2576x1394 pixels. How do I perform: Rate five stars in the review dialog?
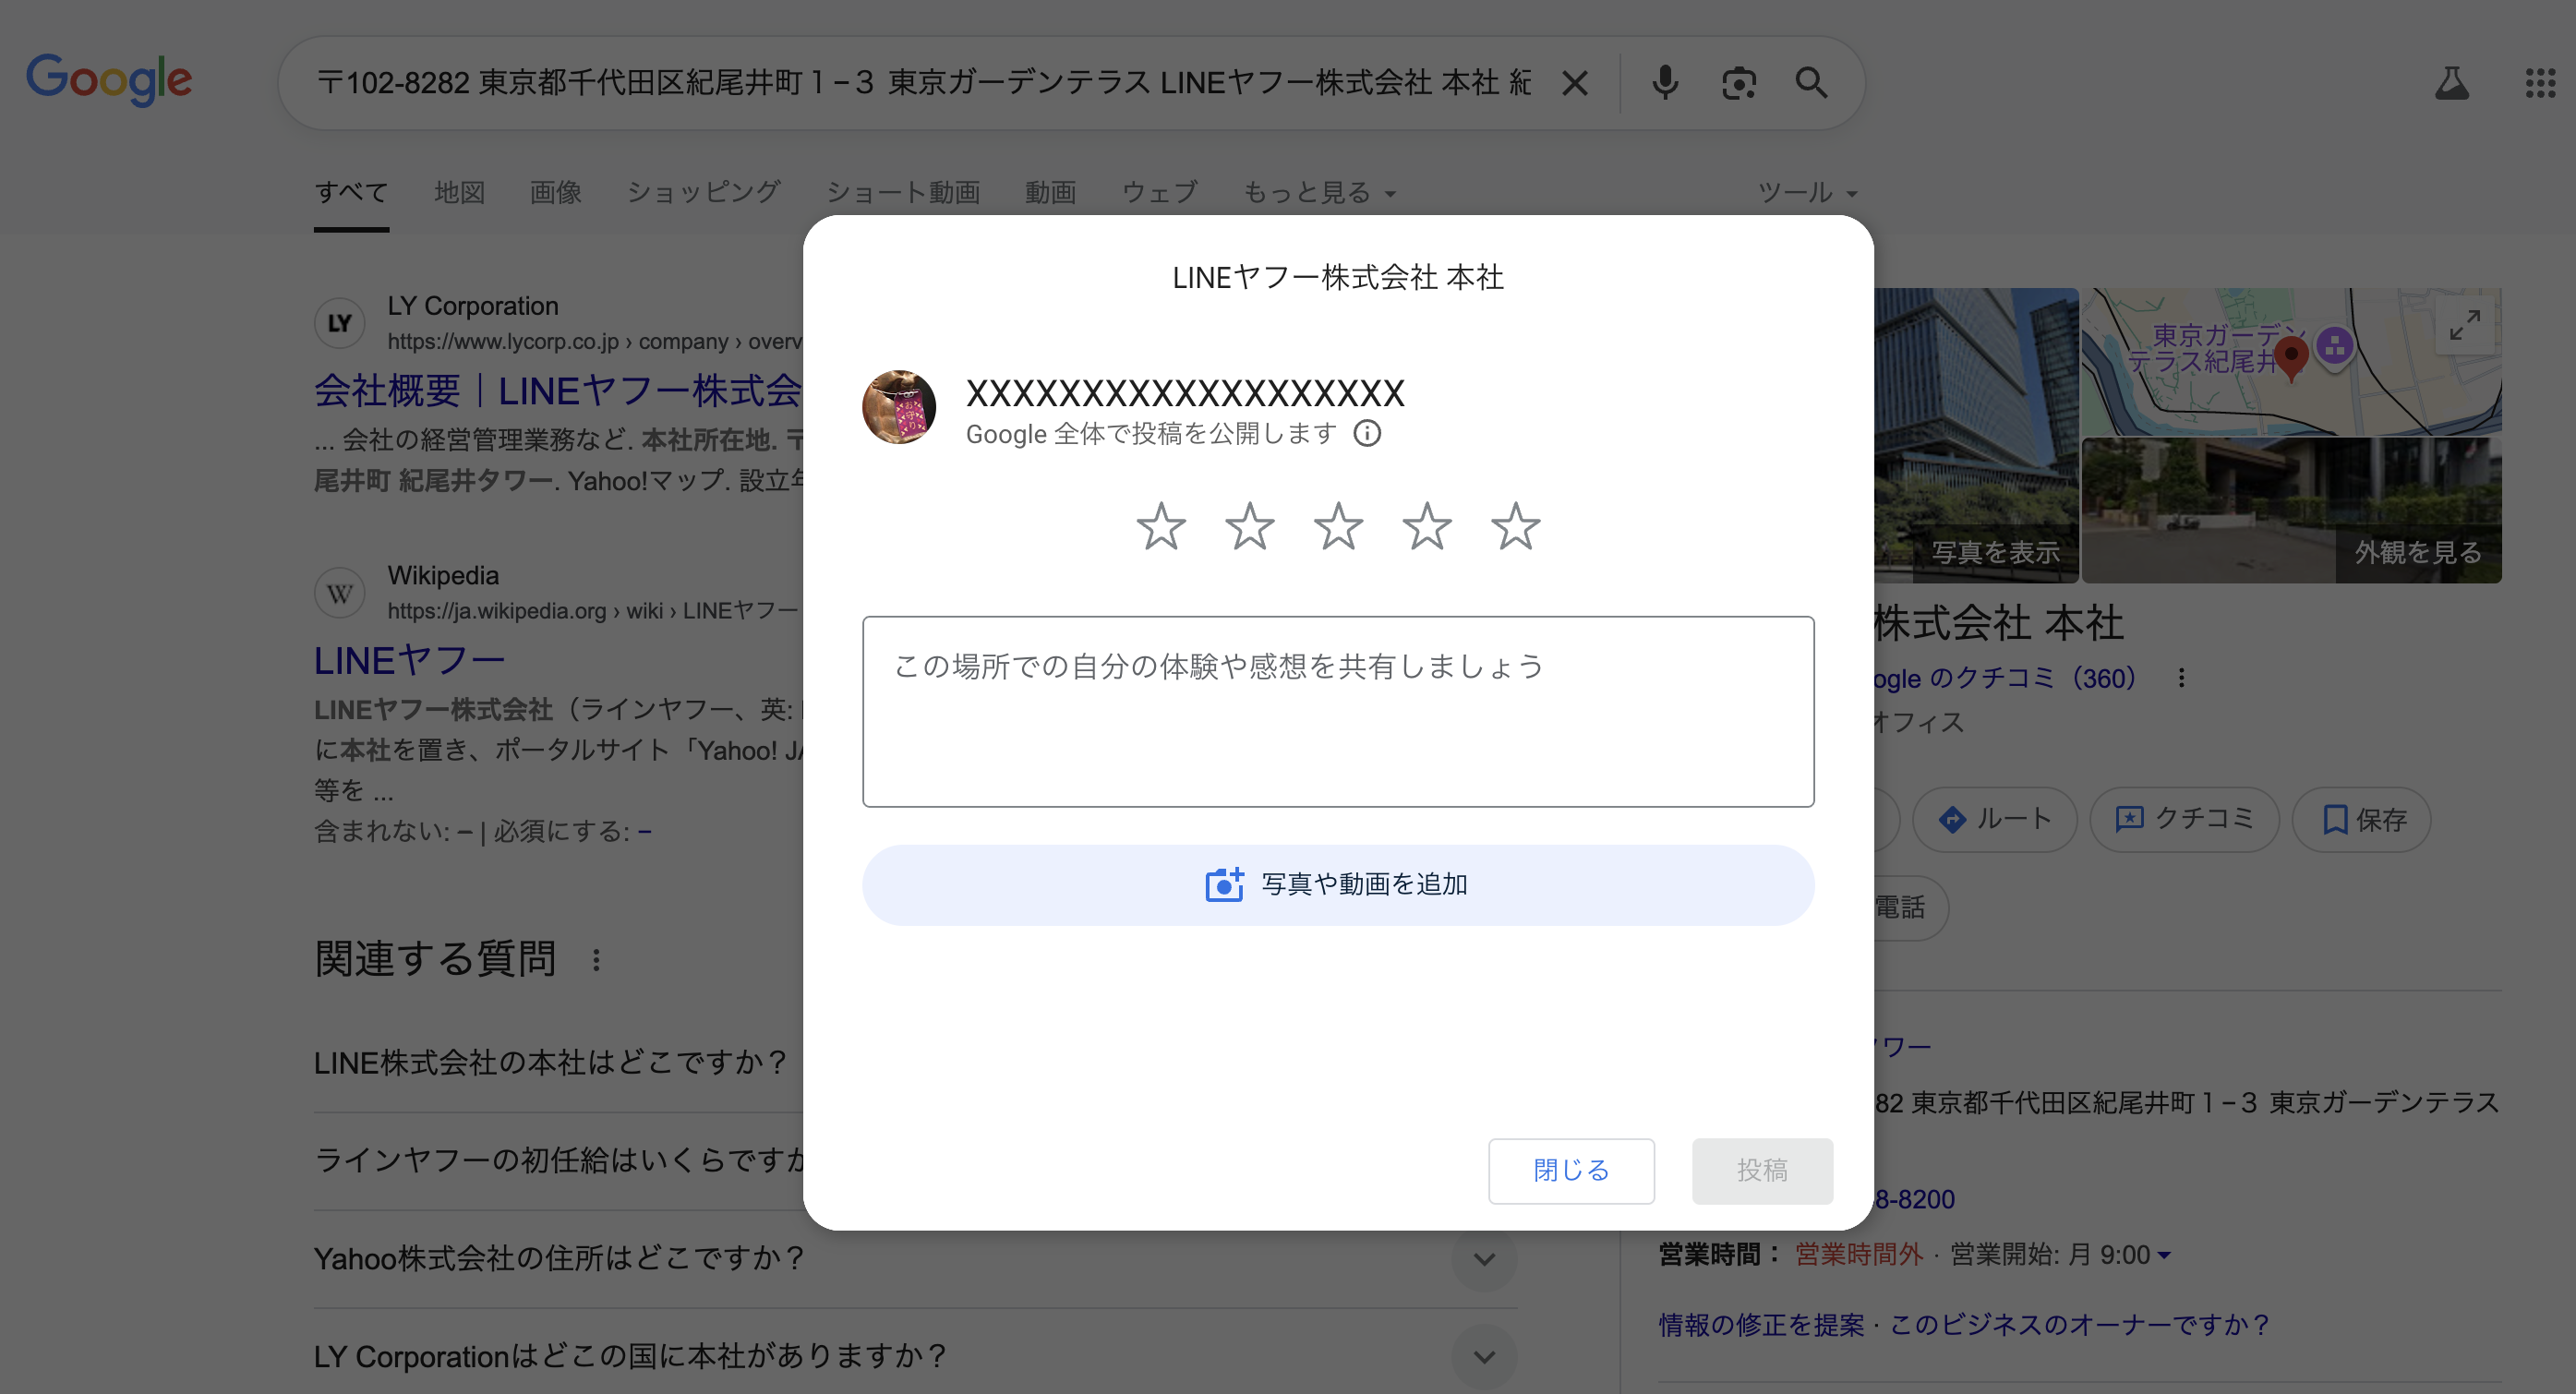1516,526
